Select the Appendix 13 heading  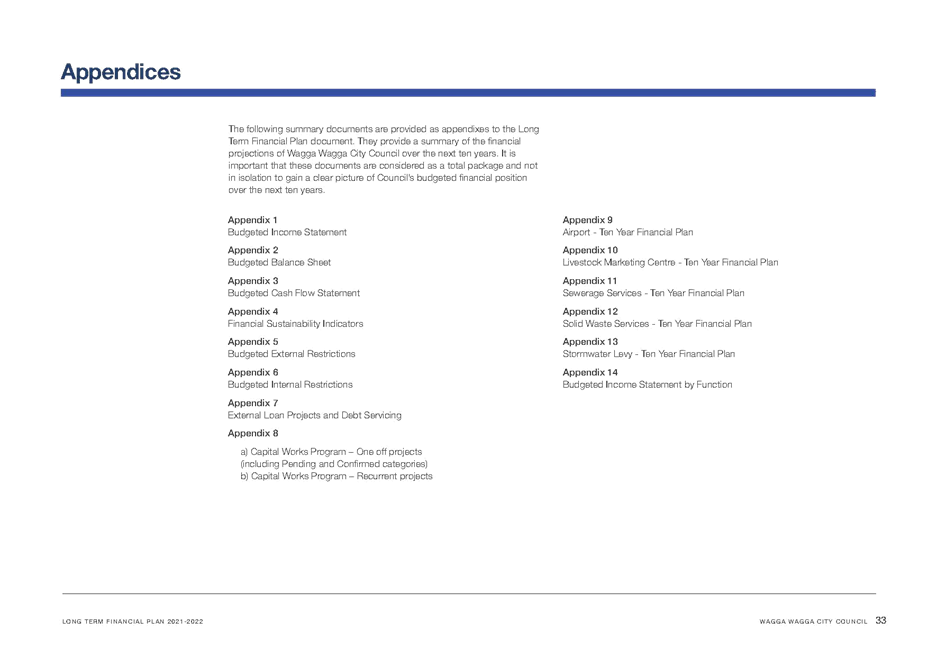[x=590, y=342]
